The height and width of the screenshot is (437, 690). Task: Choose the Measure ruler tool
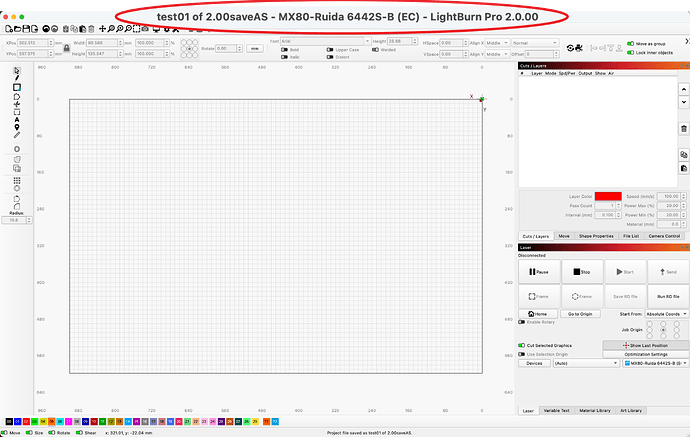click(x=17, y=135)
